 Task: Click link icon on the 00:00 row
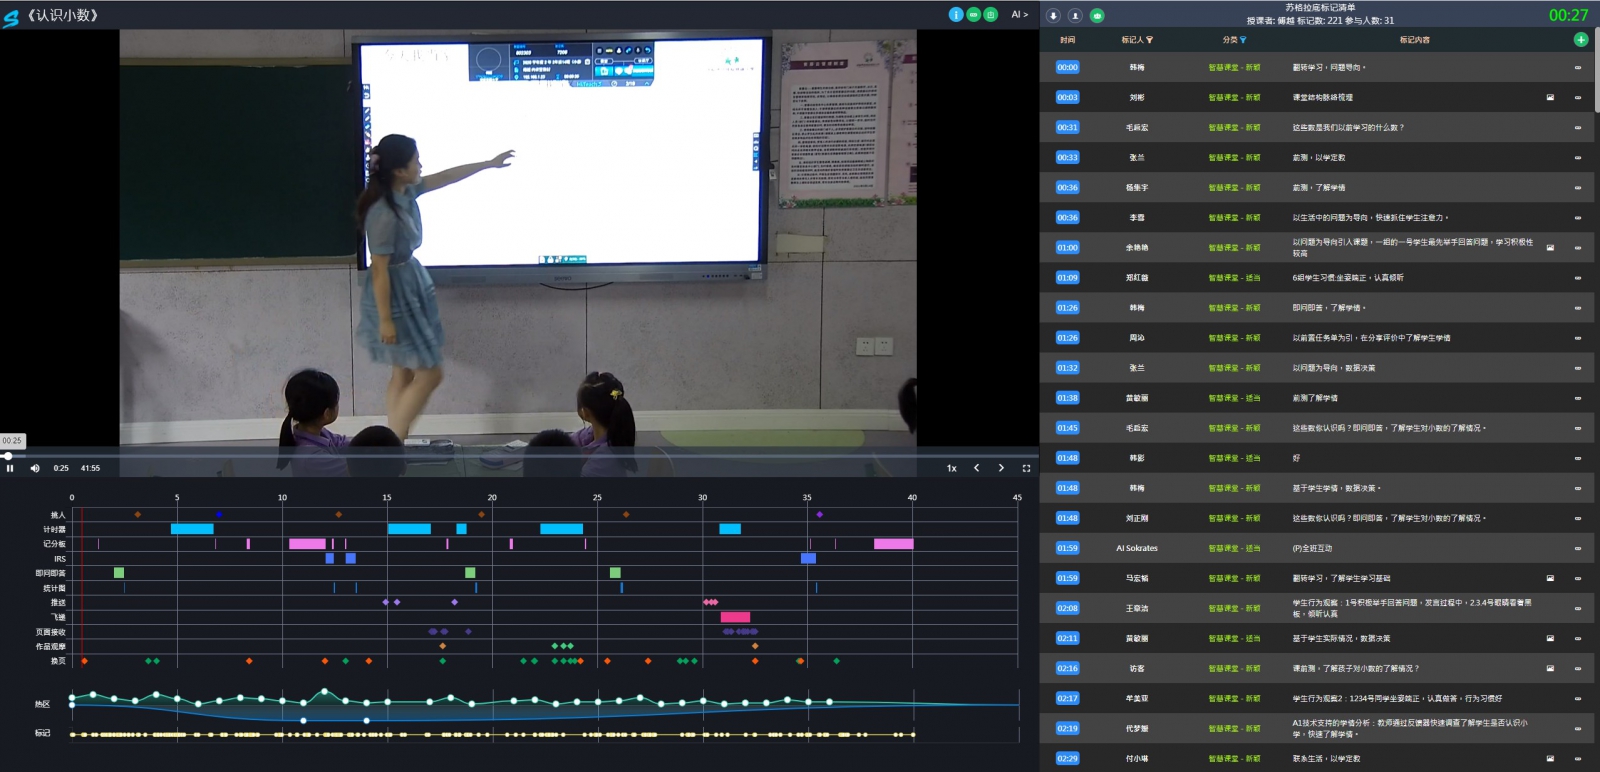(x=1578, y=68)
